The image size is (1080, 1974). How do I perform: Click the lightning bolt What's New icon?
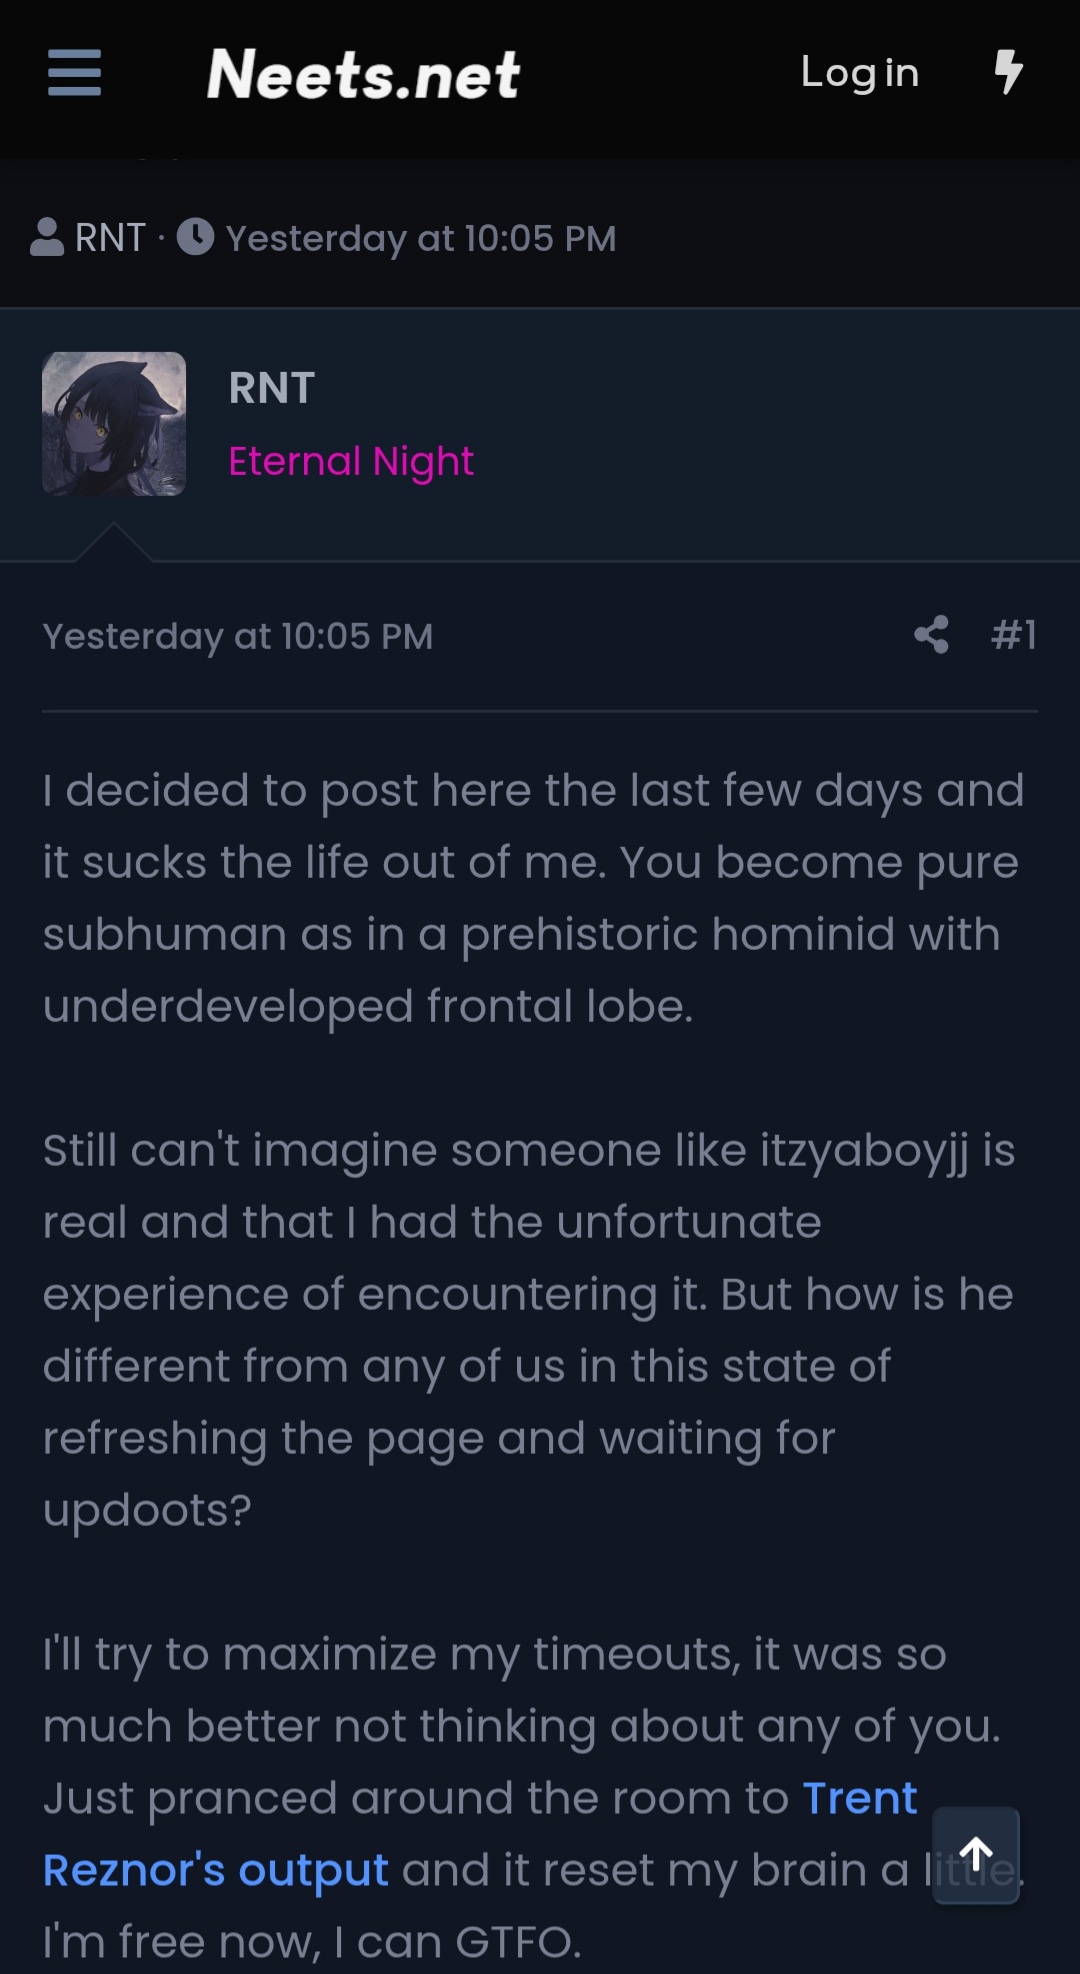pos(1007,73)
